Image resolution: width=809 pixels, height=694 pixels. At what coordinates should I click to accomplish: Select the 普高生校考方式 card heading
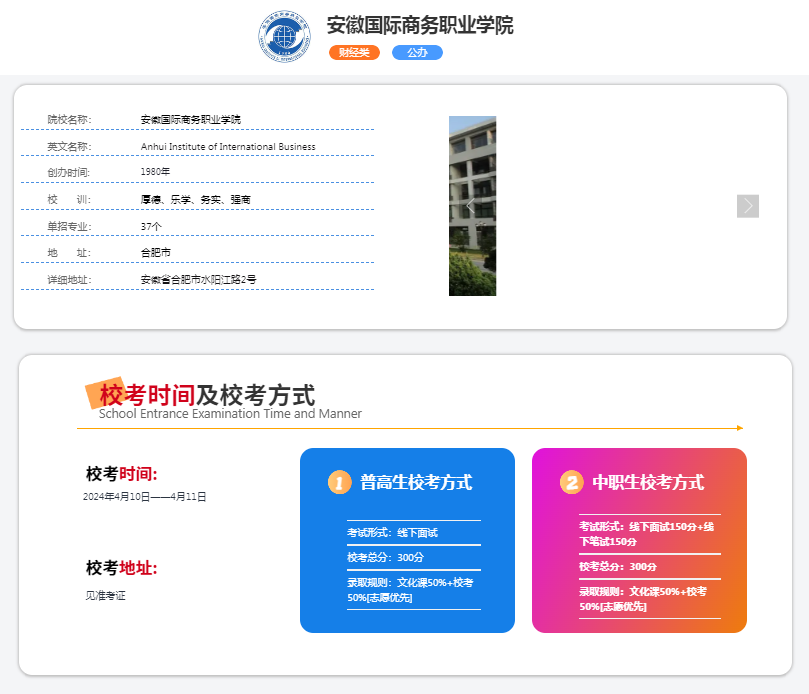416,482
